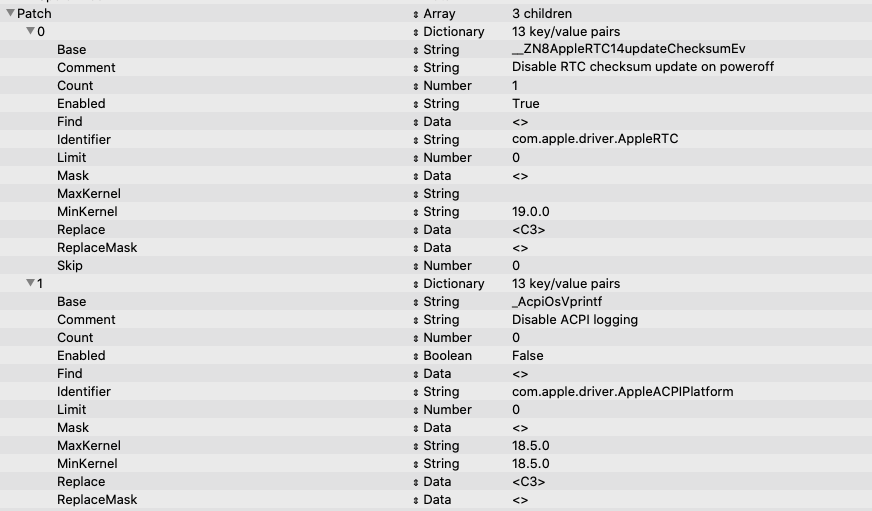
Task: Open type arrows for the _AcpiOsVprintf Base row
Action: pyautogui.click(x=415, y=302)
